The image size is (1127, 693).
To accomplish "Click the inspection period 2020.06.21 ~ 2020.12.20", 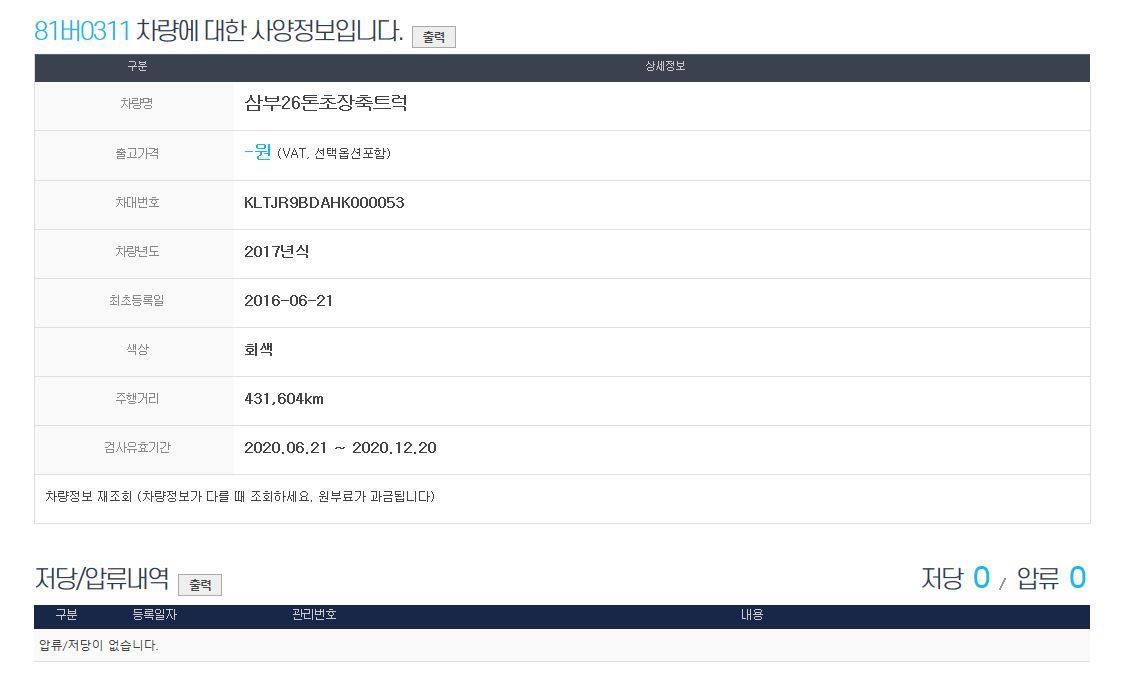I will (x=340, y=448).
